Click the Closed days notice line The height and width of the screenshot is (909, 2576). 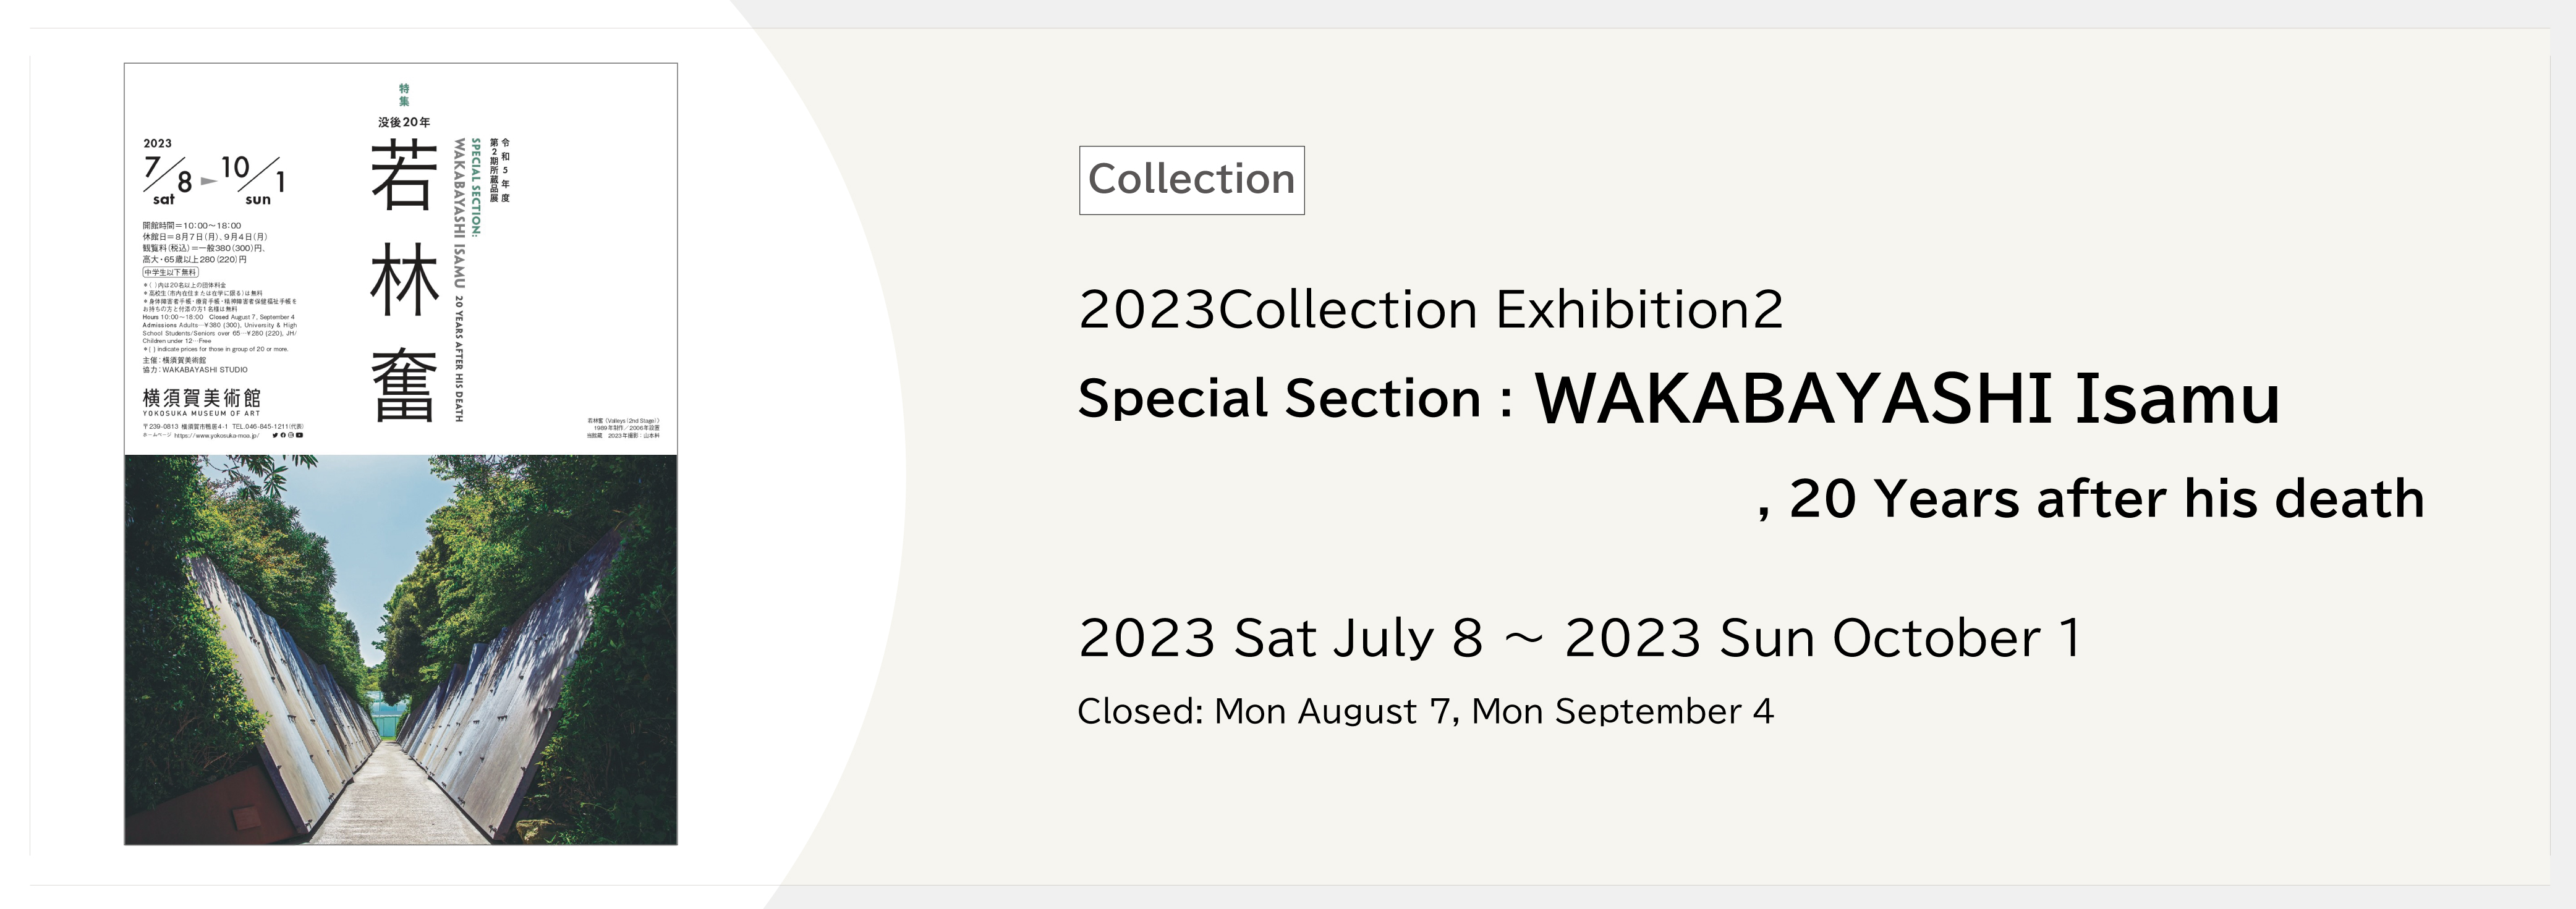[1425, 711]
